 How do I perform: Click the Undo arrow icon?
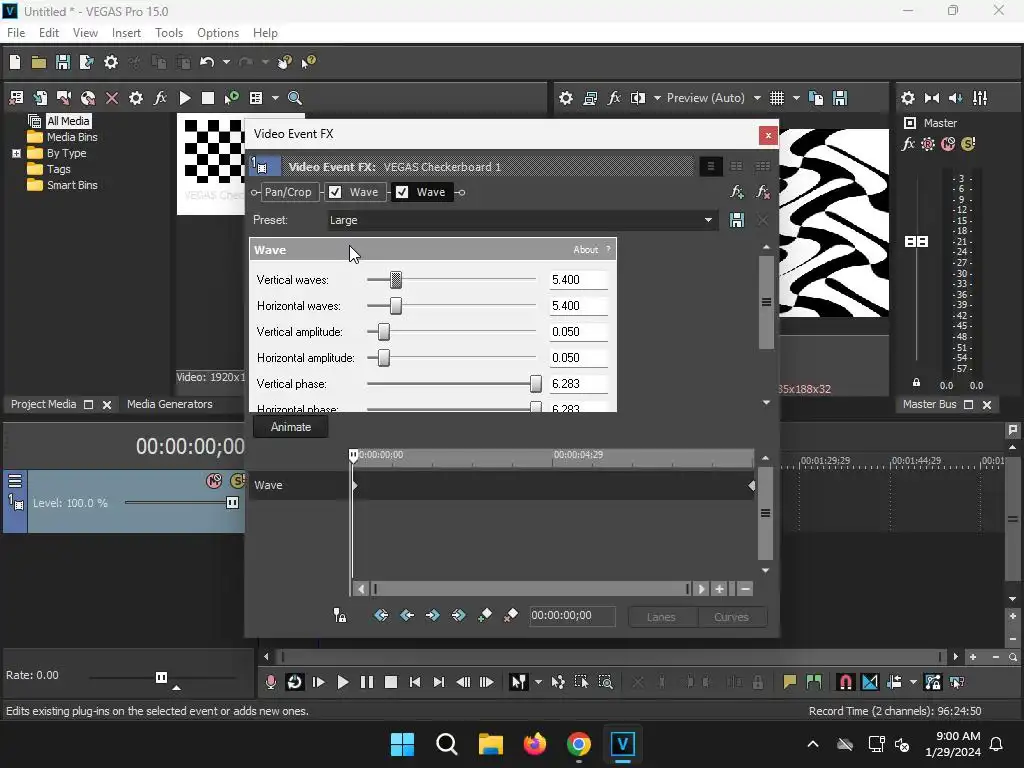(x=207, y=62)
